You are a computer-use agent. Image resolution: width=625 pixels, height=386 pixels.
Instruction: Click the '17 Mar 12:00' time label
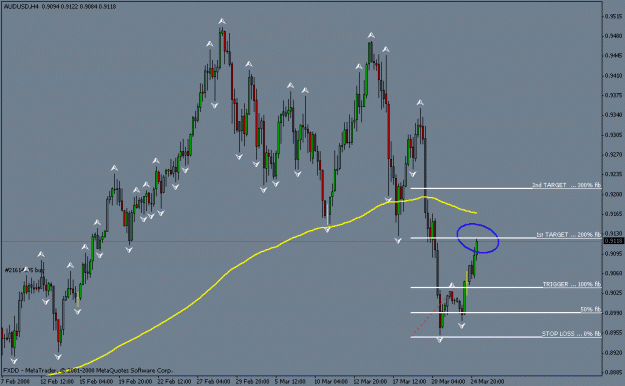(409, 382)
